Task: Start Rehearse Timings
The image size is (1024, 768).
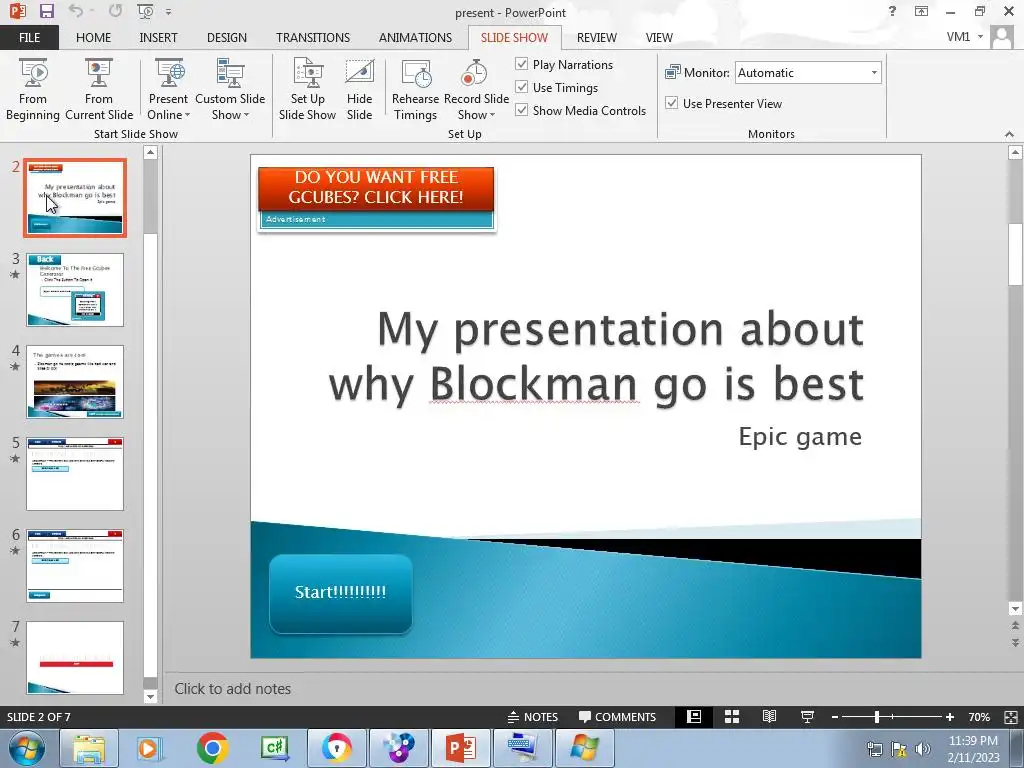Action: pyautogui.click(x=415, y=89)
